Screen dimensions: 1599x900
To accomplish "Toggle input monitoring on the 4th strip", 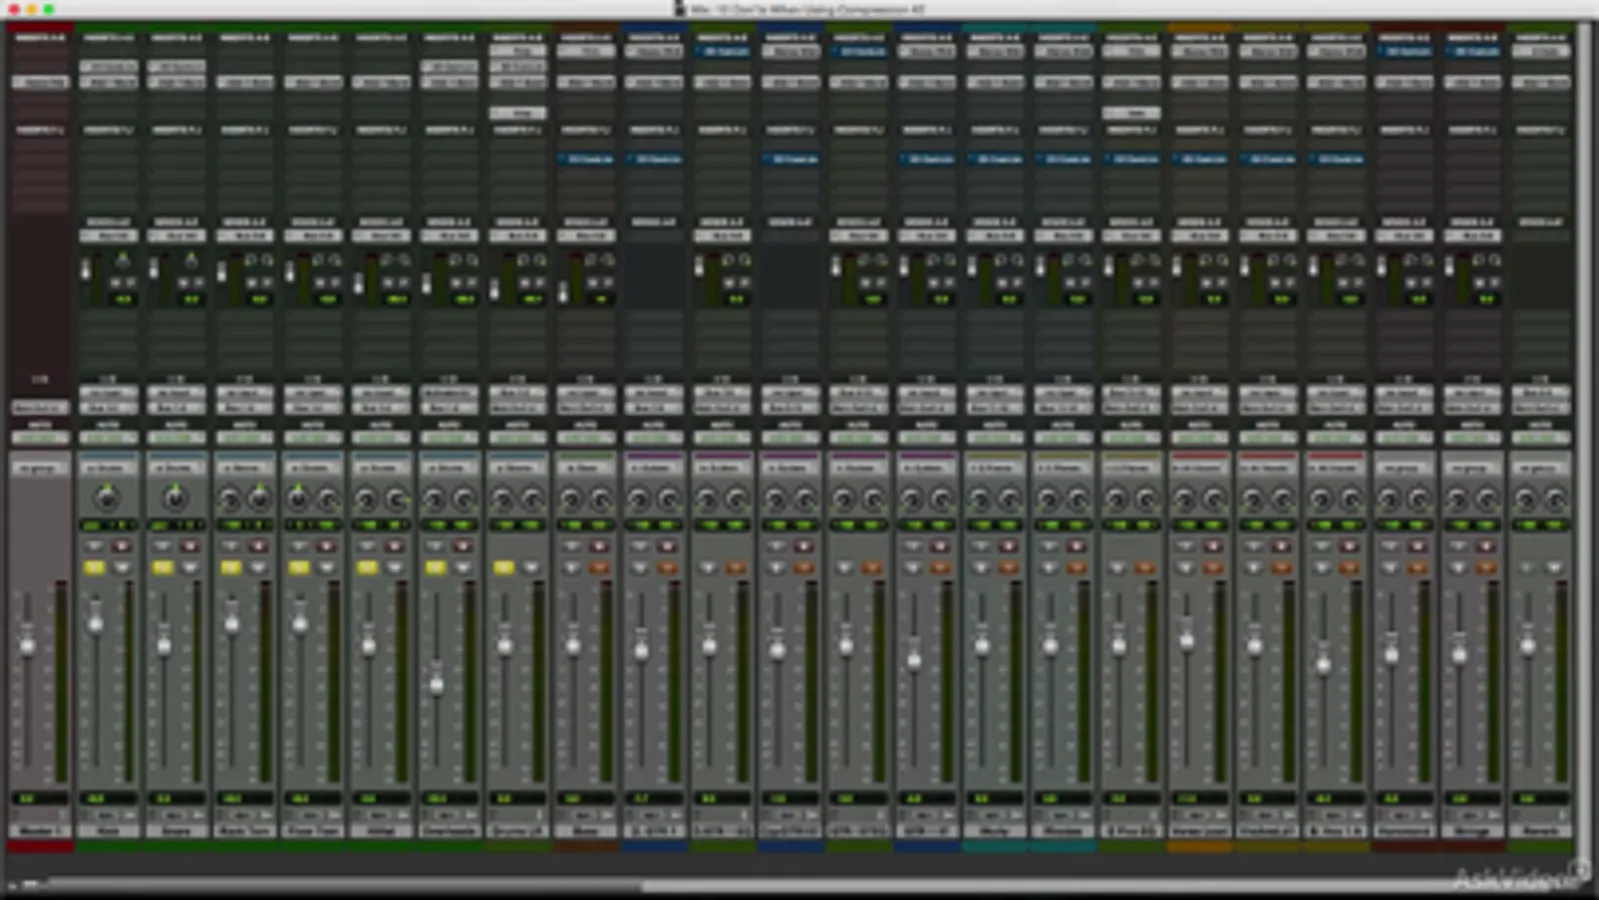I will pyautogui.click(x=231, y=546).
